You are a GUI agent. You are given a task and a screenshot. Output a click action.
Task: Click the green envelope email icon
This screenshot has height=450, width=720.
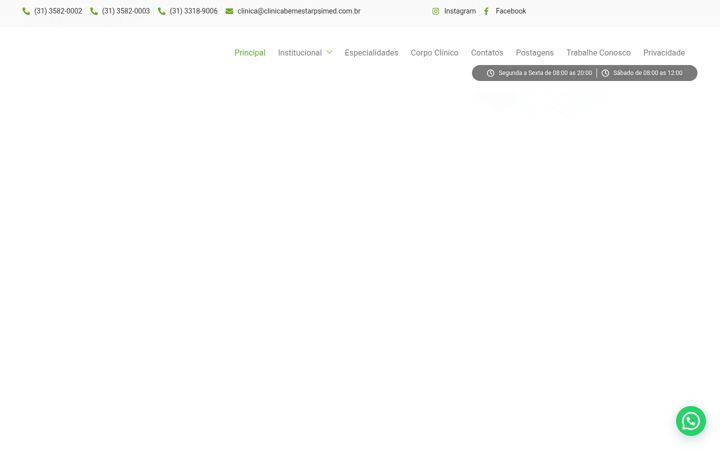point(229,11)
